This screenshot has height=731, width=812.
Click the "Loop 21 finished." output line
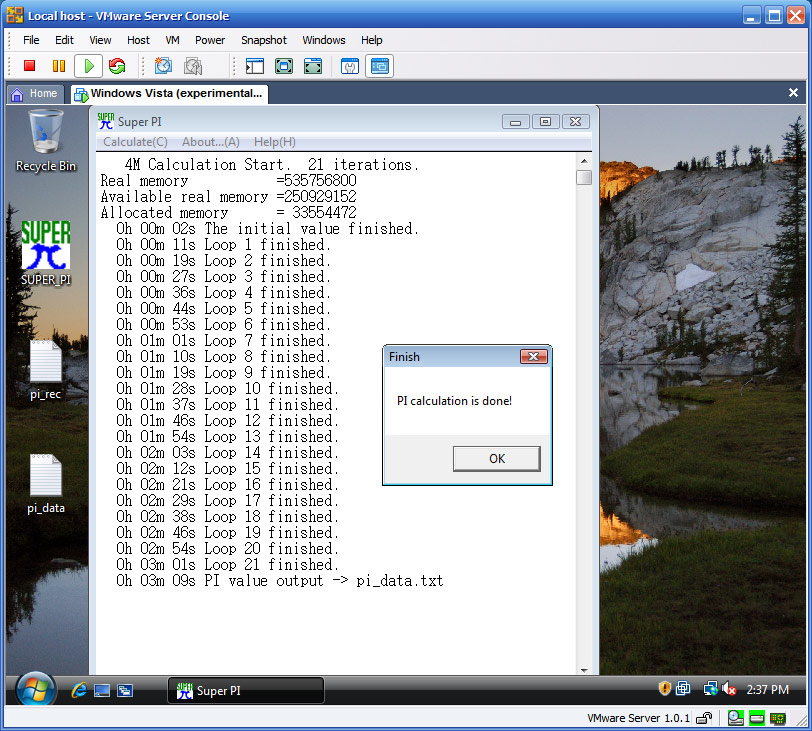click(x=228, y=564)
